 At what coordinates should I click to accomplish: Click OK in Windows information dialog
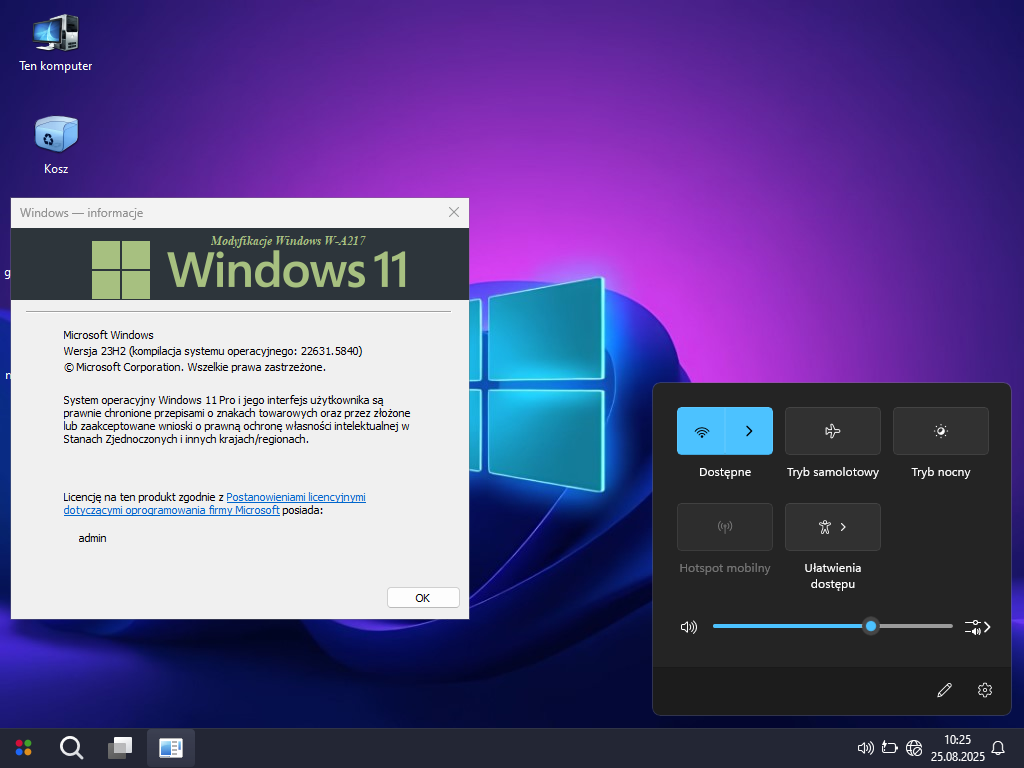pyautogui.click(x=422, y=597)
